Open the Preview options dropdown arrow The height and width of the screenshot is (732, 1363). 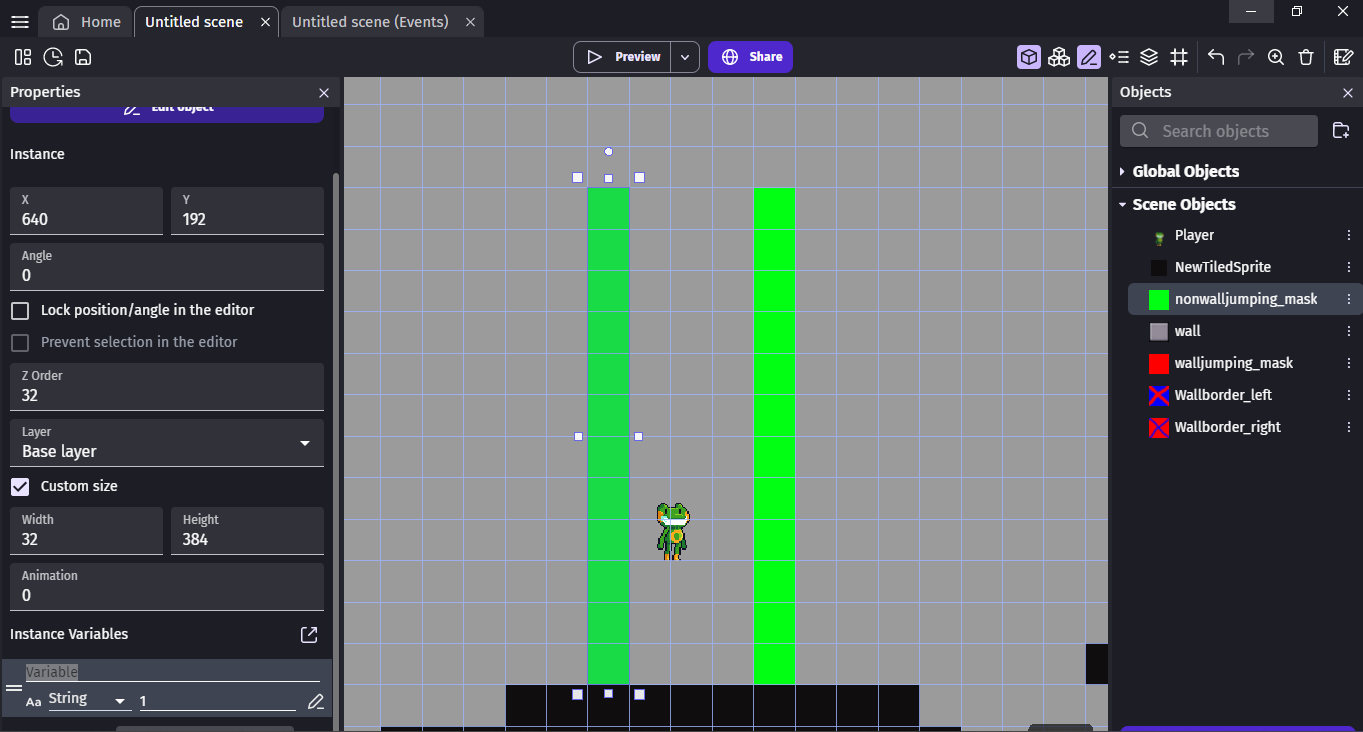pyautogui.click(x=685, y=57)
